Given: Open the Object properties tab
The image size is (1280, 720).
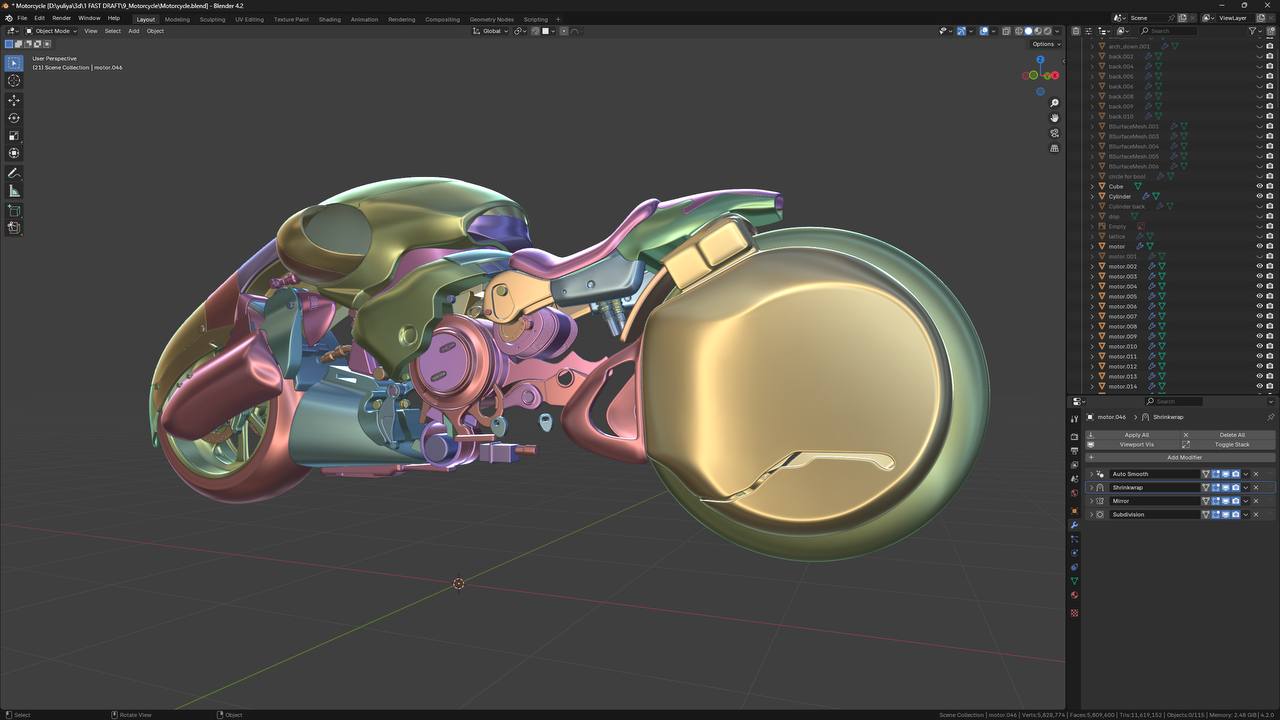Looking at the screenshot, I should [x=1074, y=511].
